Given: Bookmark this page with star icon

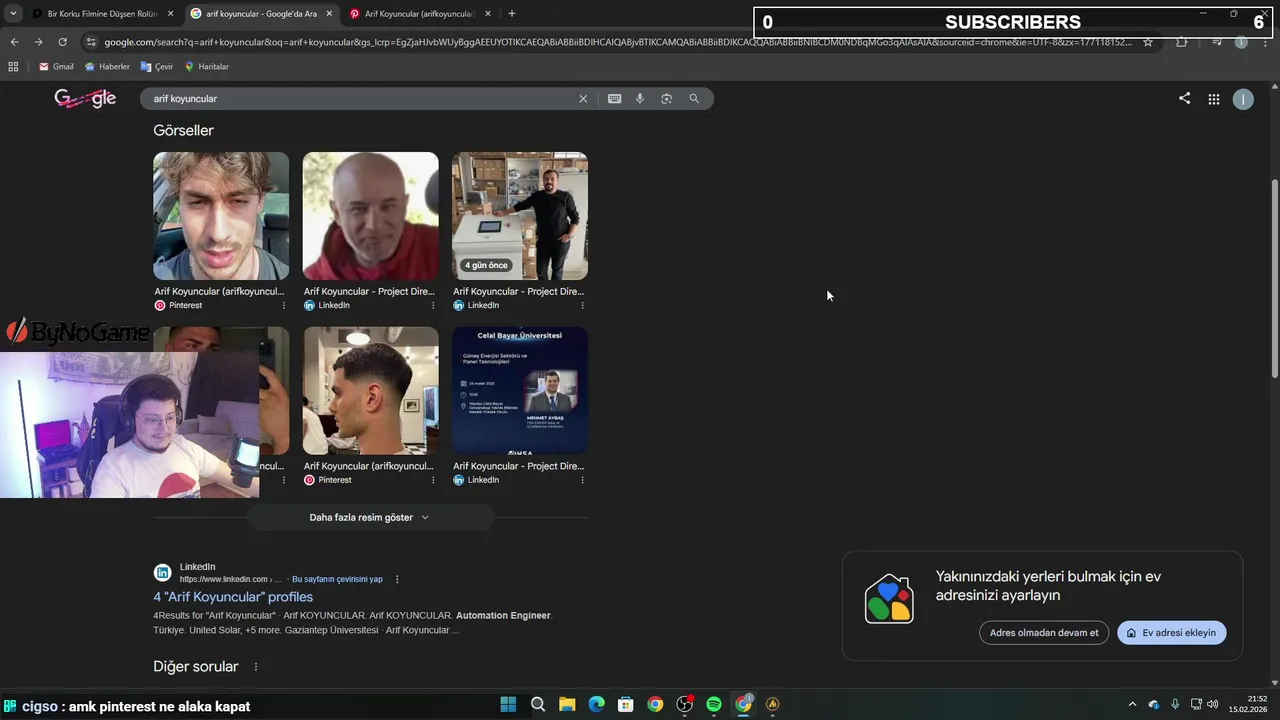Looking at the screenshot, I should [1148, 42].
